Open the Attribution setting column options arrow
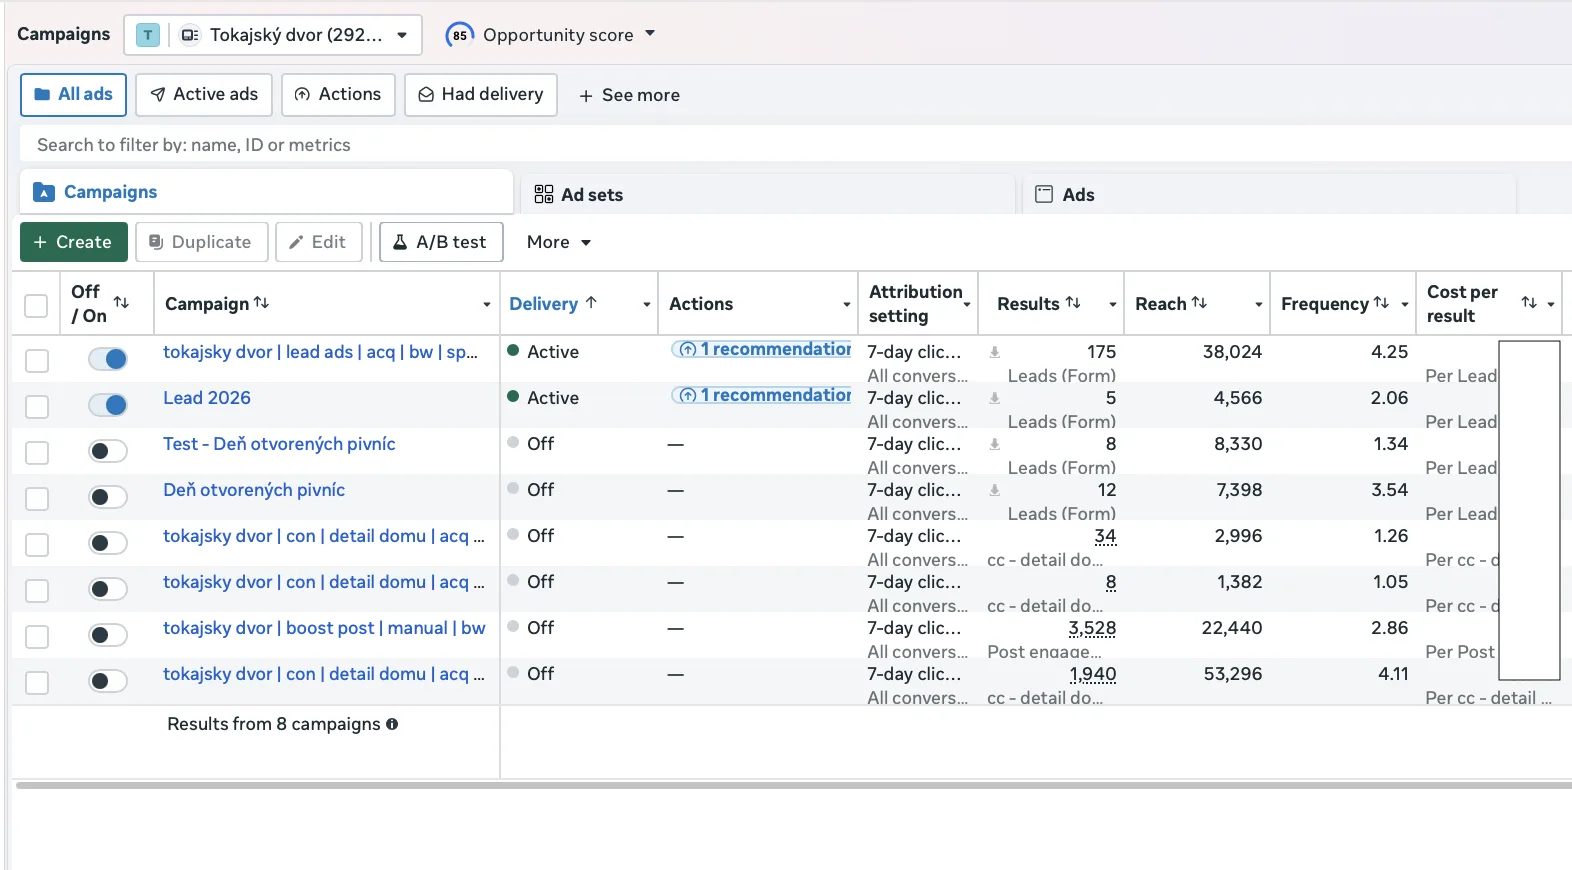This screenshot has width=1572, height=870. [967, 305]
